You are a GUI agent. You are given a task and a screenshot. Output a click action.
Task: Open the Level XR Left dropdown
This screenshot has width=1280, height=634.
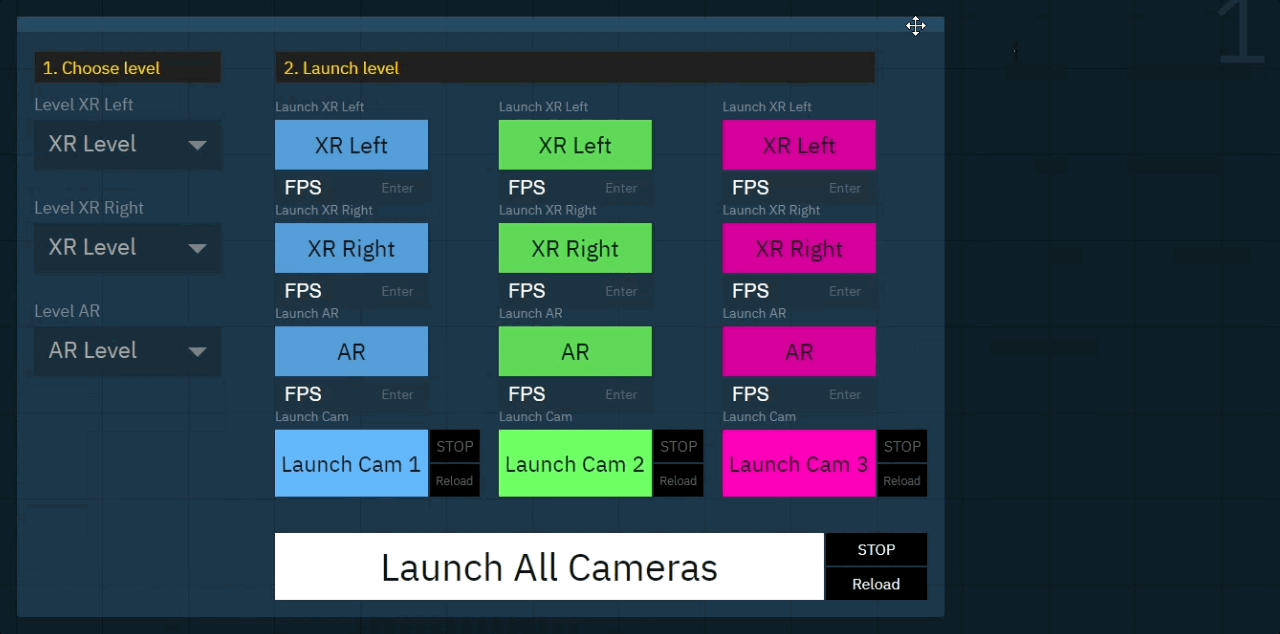tap(127, 144)
